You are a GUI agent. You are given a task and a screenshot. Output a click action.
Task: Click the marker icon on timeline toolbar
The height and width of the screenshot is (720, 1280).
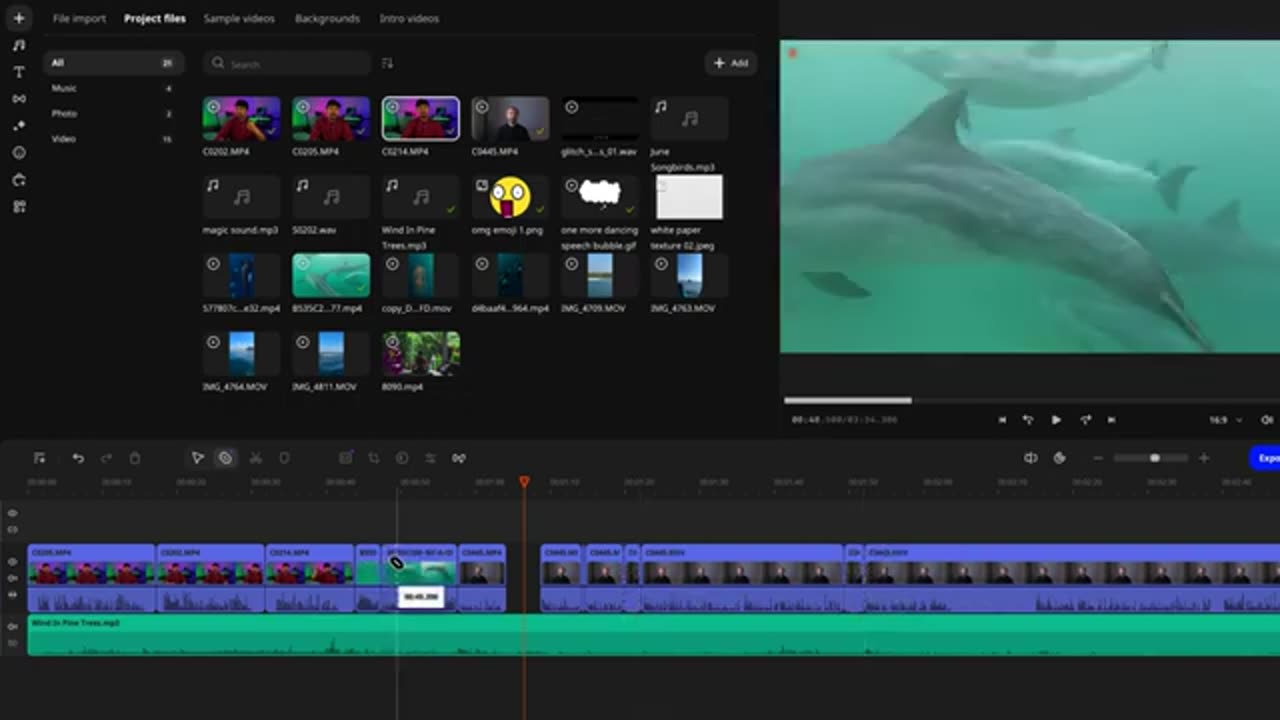284,458
